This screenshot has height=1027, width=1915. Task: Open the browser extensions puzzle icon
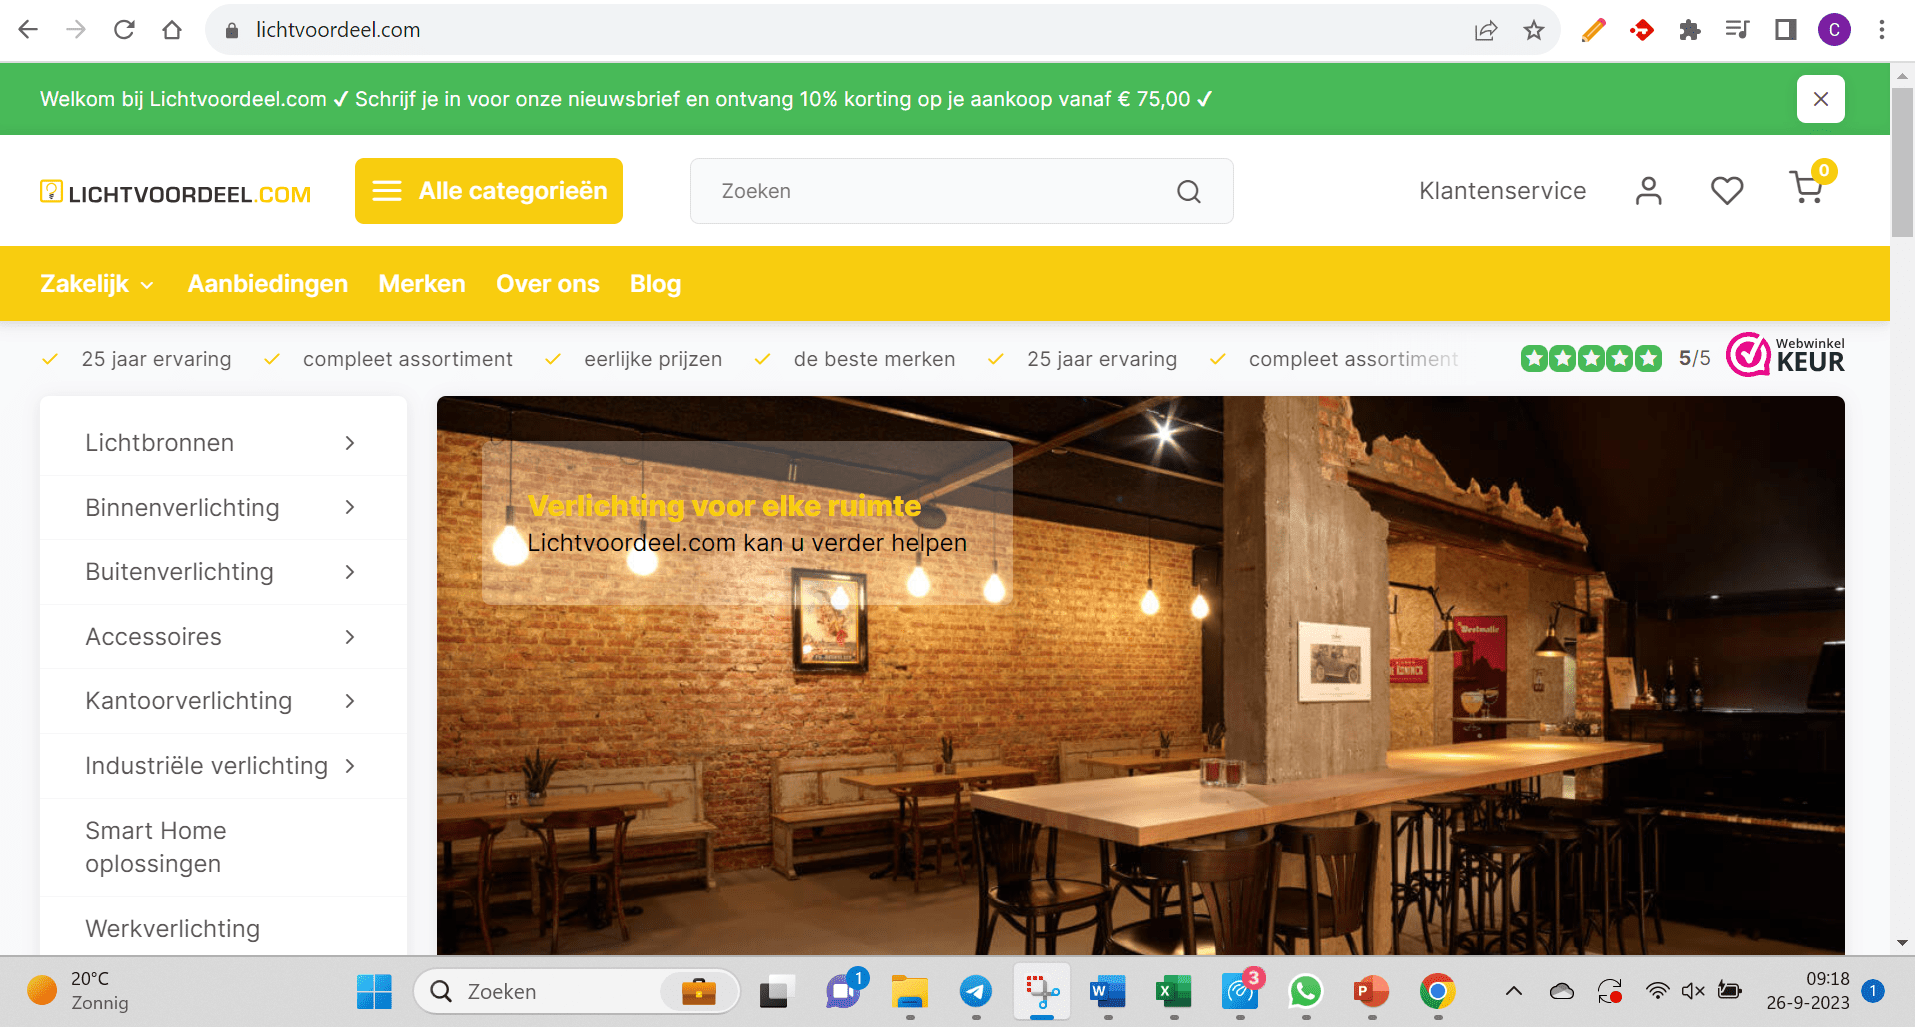tap(1689, 30)
